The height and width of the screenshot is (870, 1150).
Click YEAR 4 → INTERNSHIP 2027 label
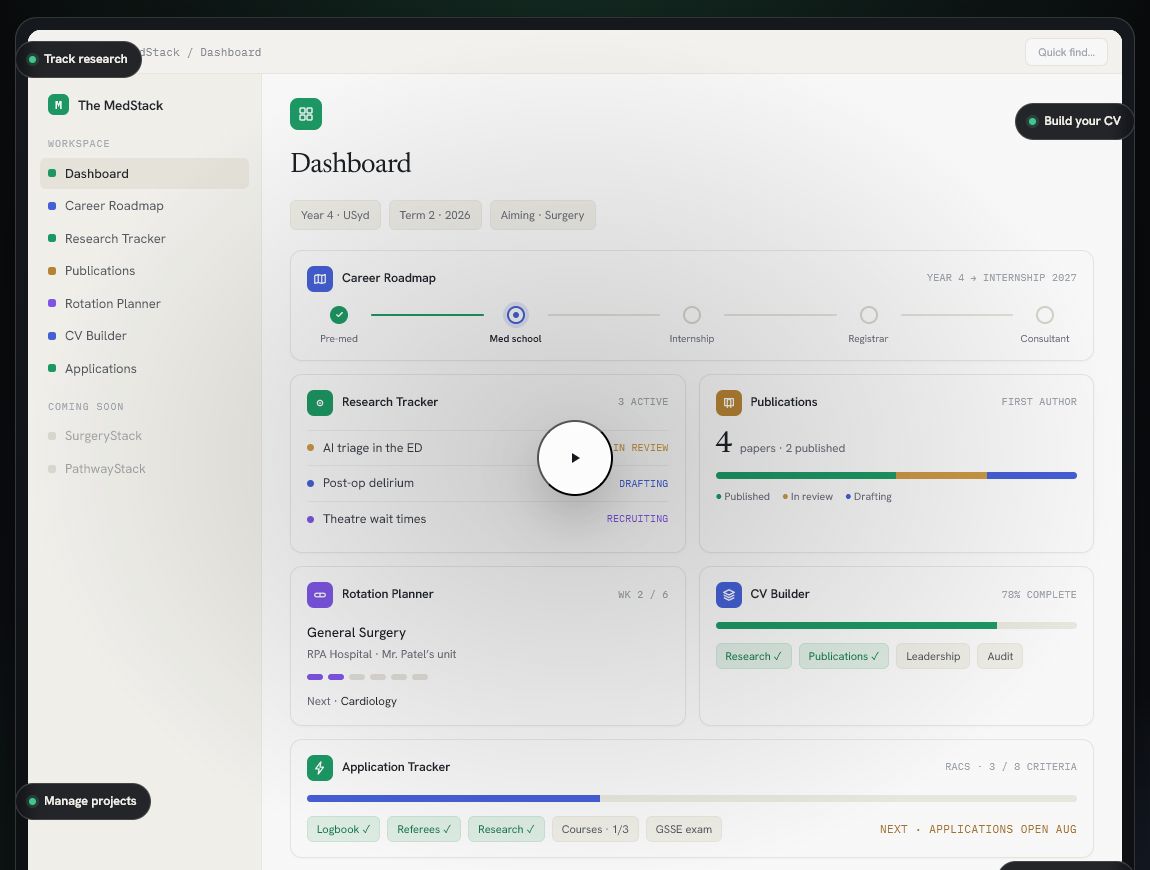point(1001,278)
